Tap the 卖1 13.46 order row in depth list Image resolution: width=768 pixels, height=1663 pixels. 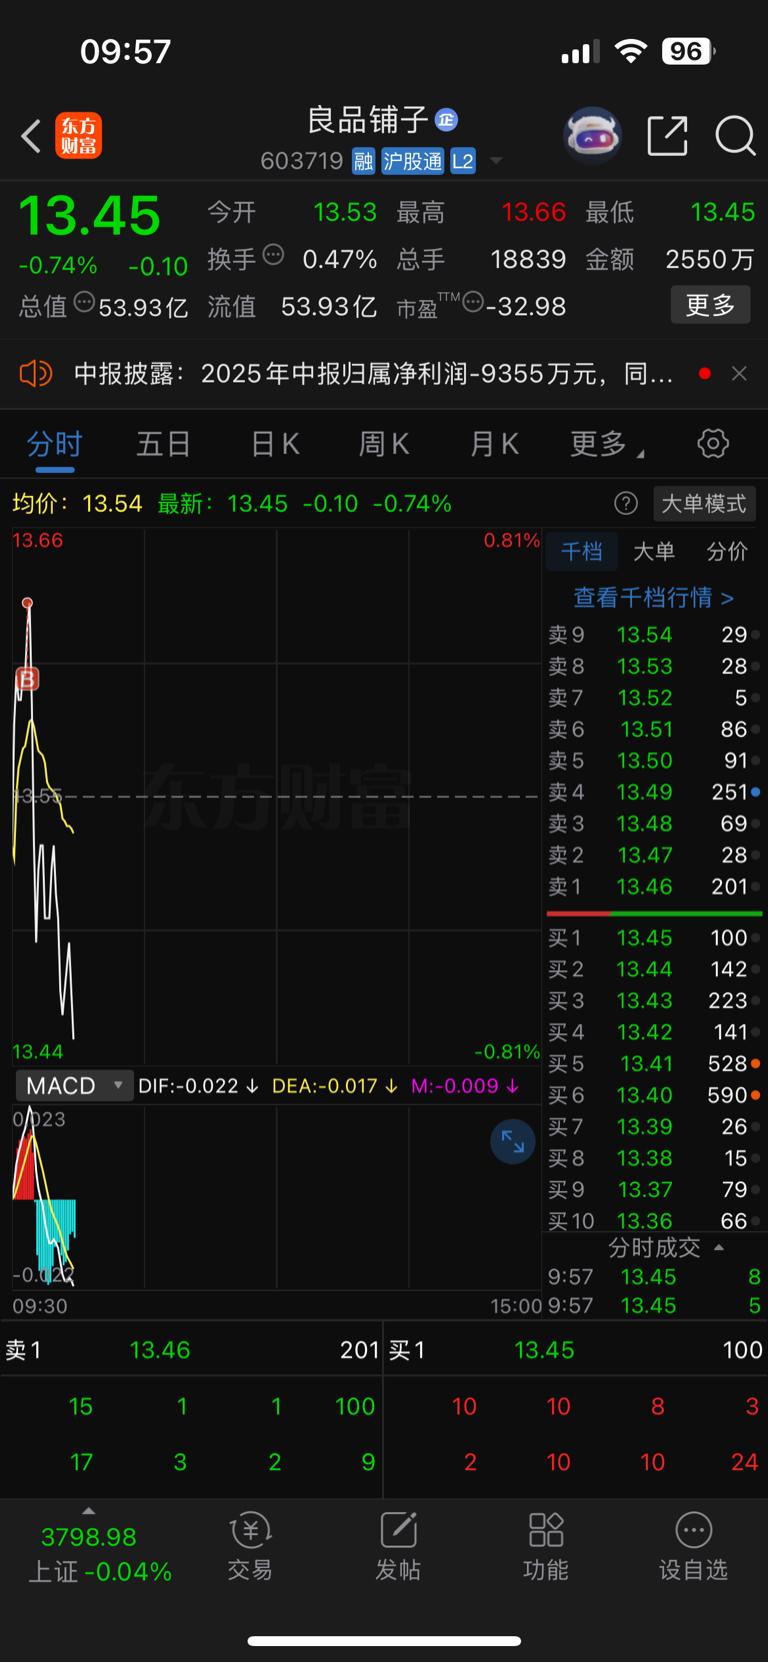coord(655,886)
